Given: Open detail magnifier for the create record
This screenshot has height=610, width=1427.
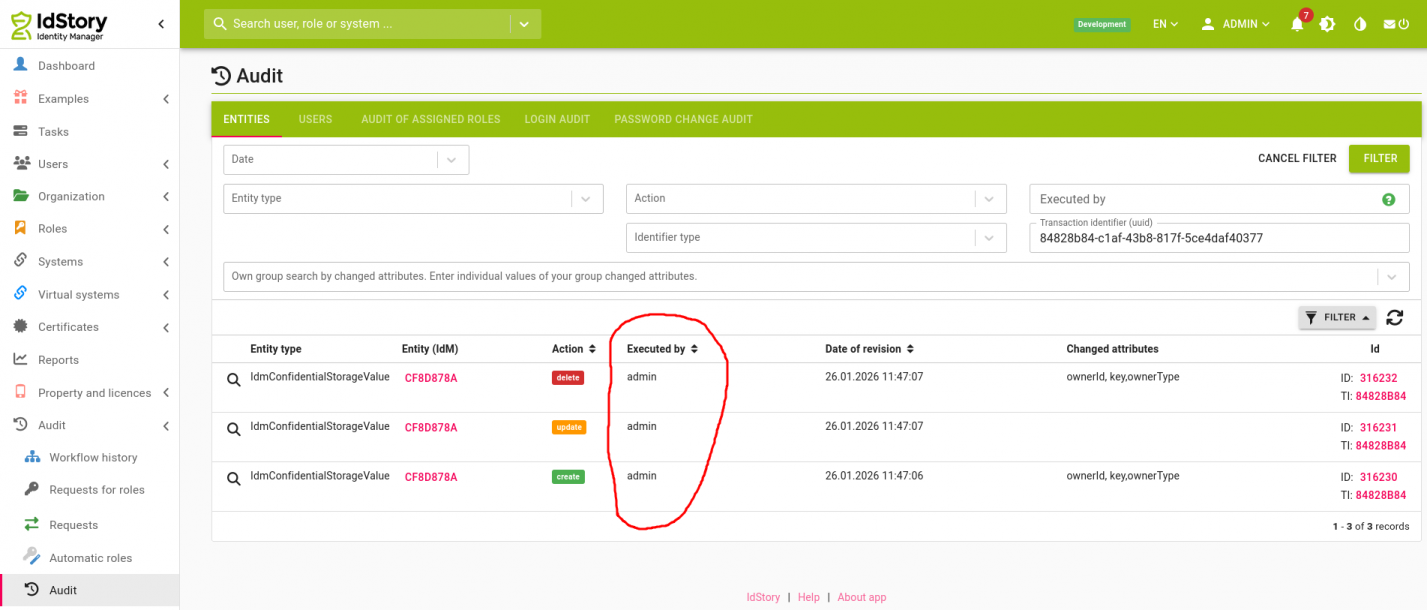Looking at the screenshot, I should point(233,479).
